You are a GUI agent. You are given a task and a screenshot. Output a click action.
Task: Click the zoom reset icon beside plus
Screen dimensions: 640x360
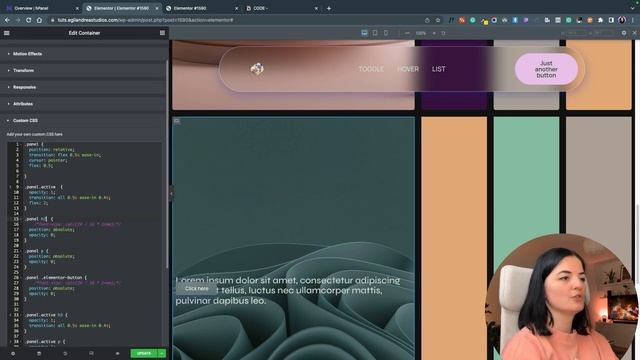coord(443,33)
